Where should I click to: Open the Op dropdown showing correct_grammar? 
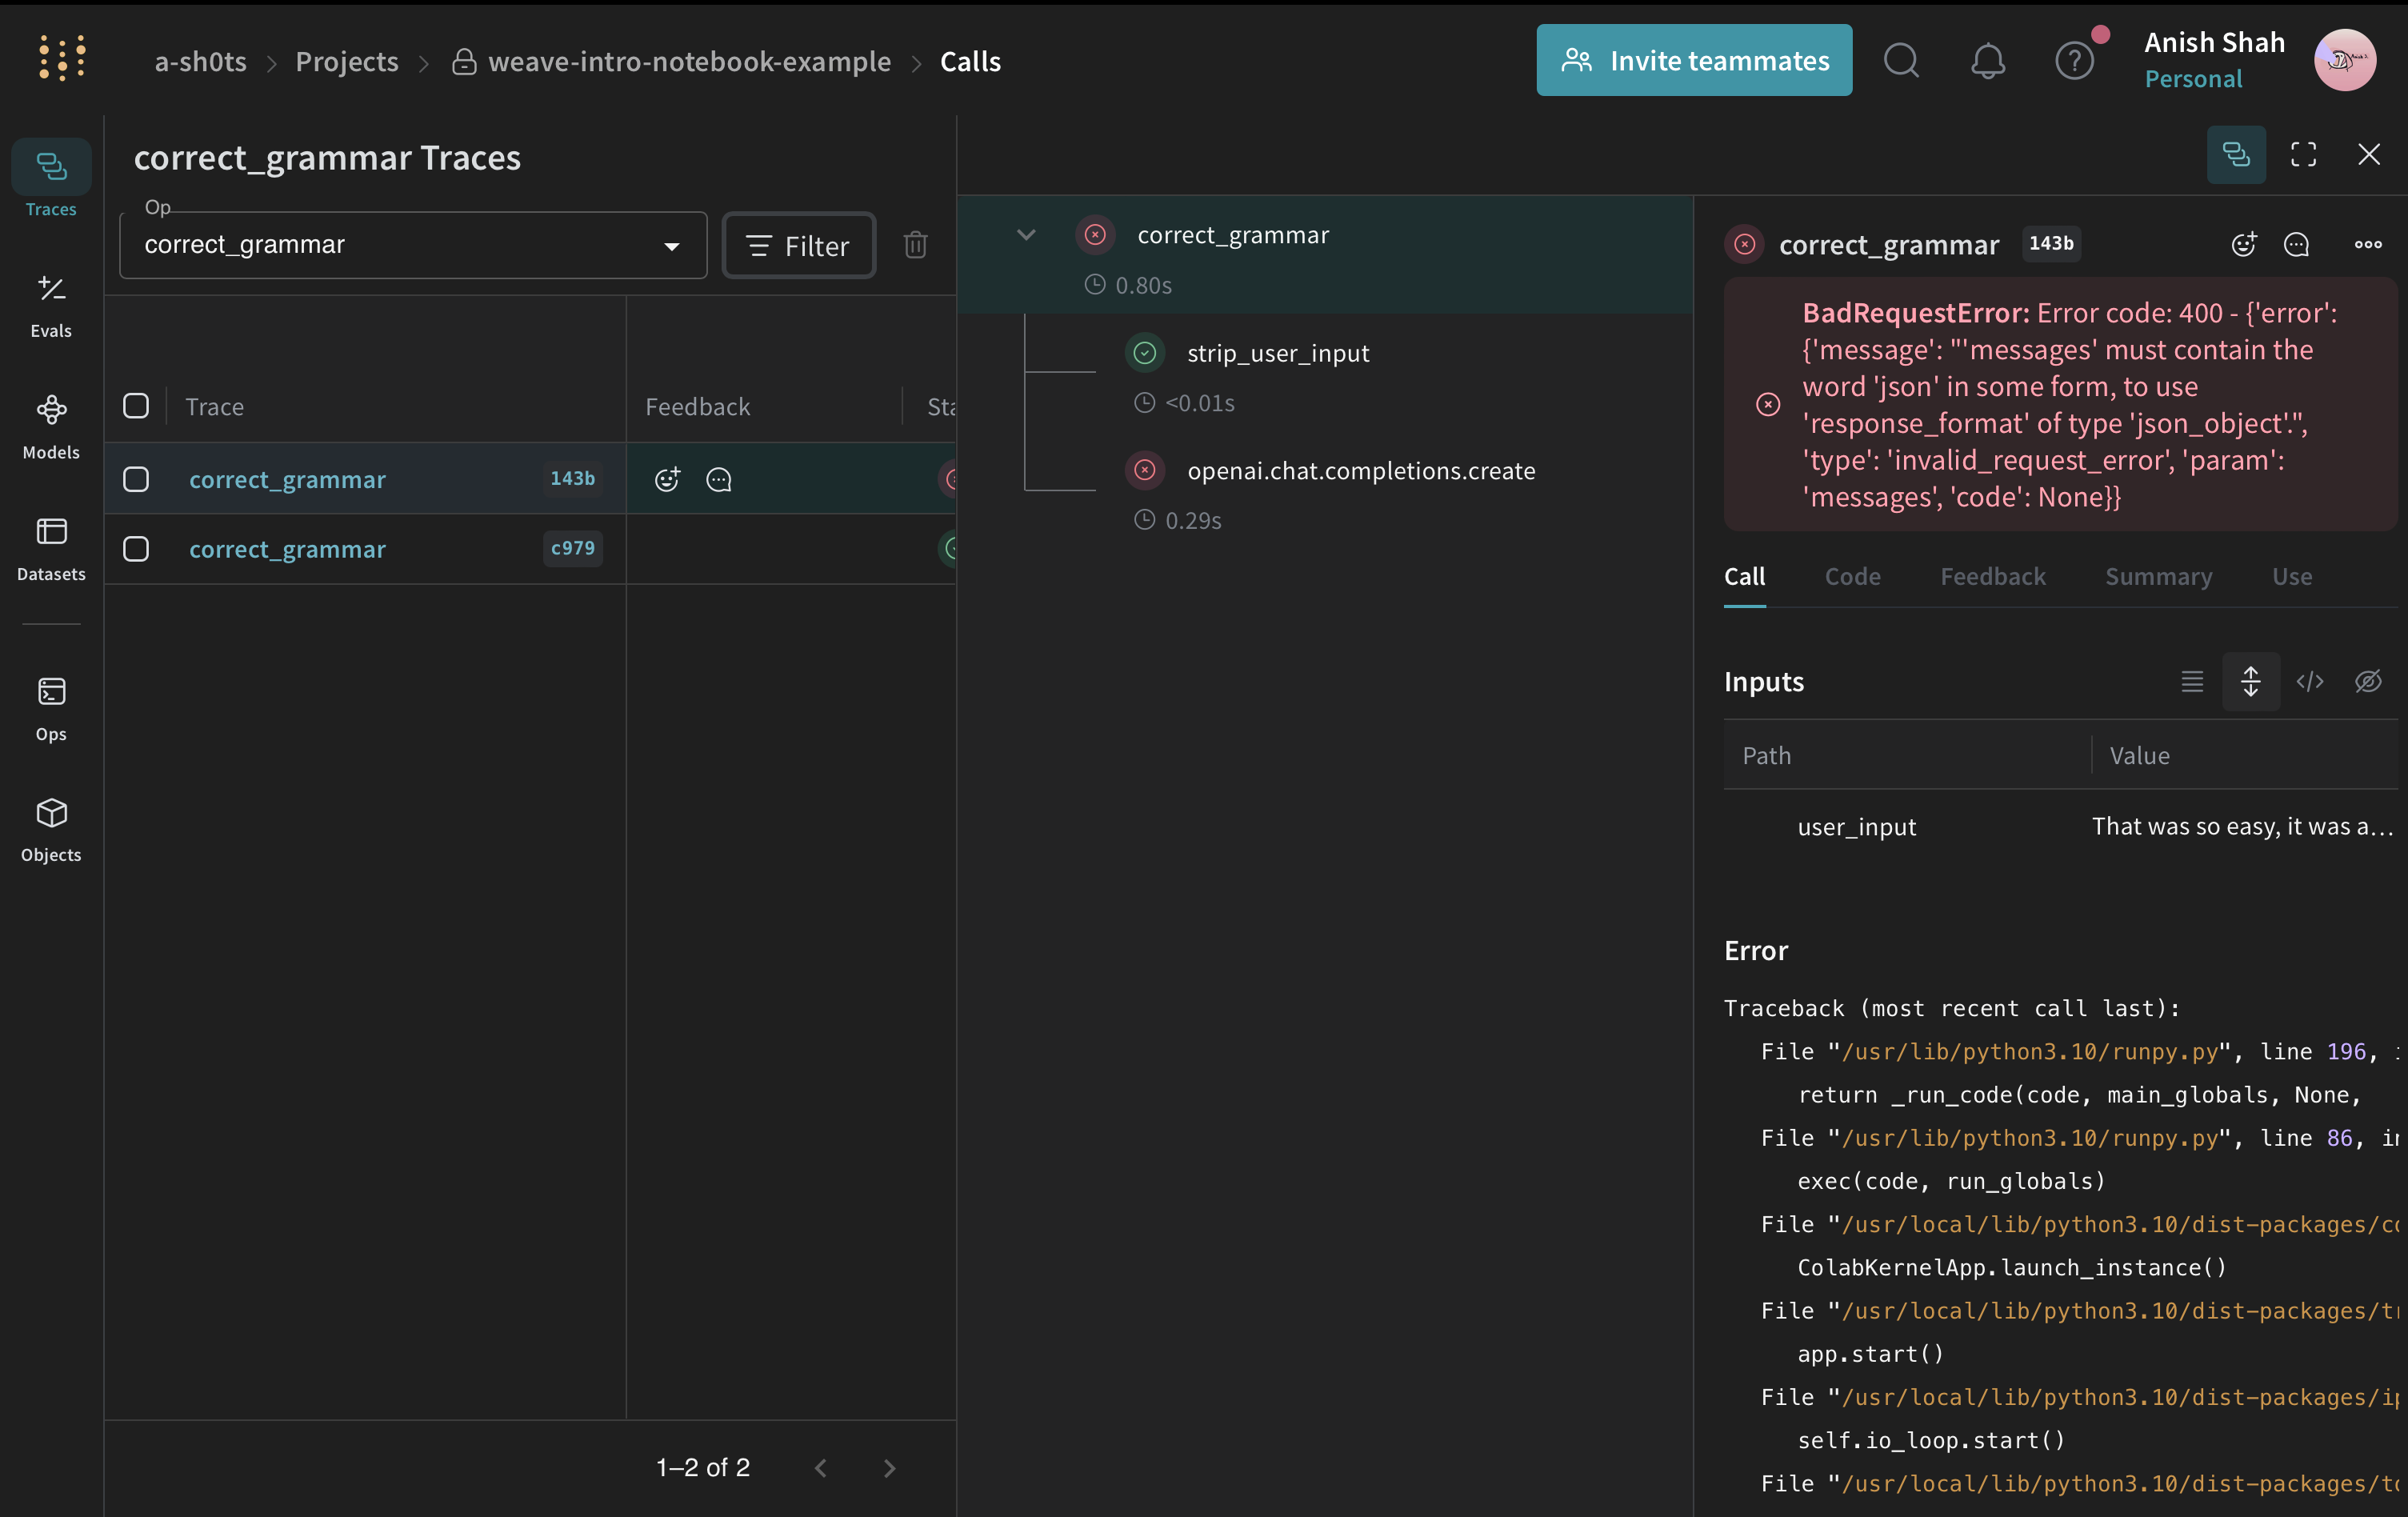pos(413,245)
